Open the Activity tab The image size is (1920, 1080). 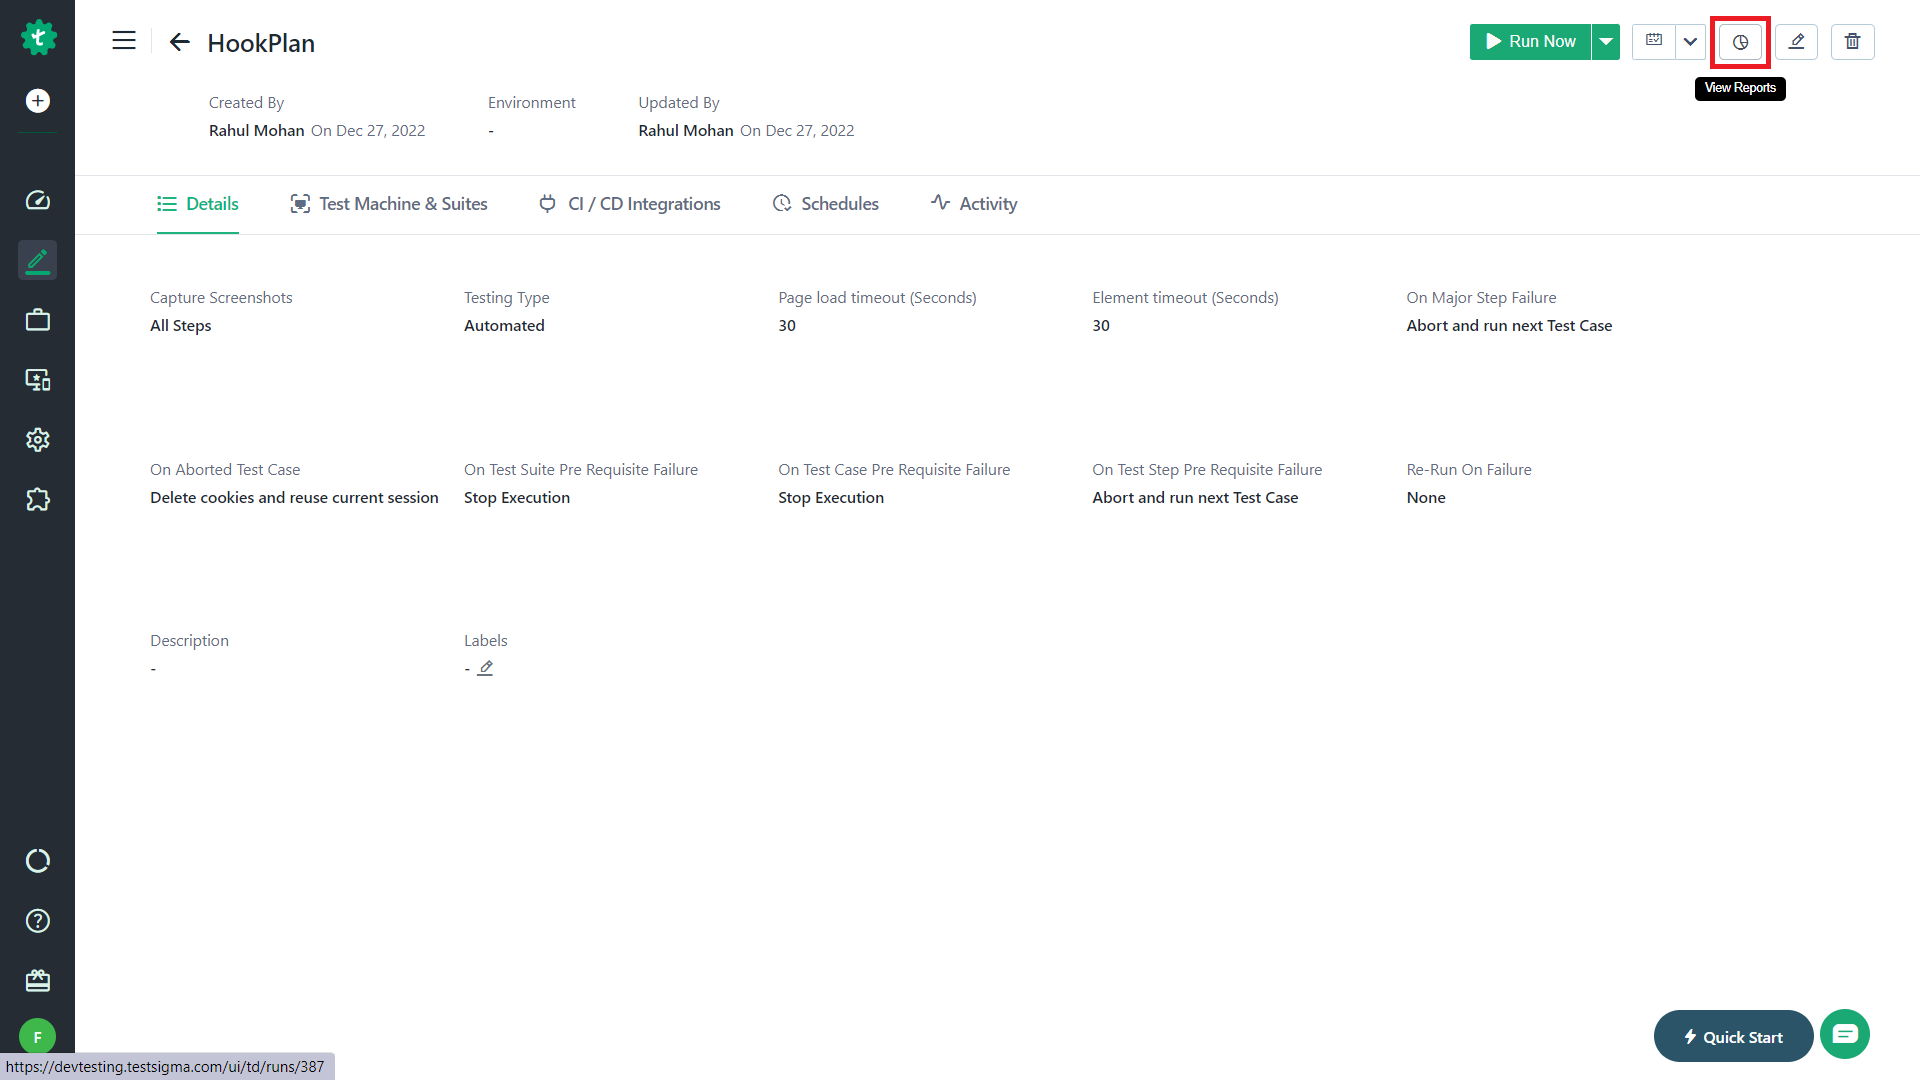coord(974,204)
